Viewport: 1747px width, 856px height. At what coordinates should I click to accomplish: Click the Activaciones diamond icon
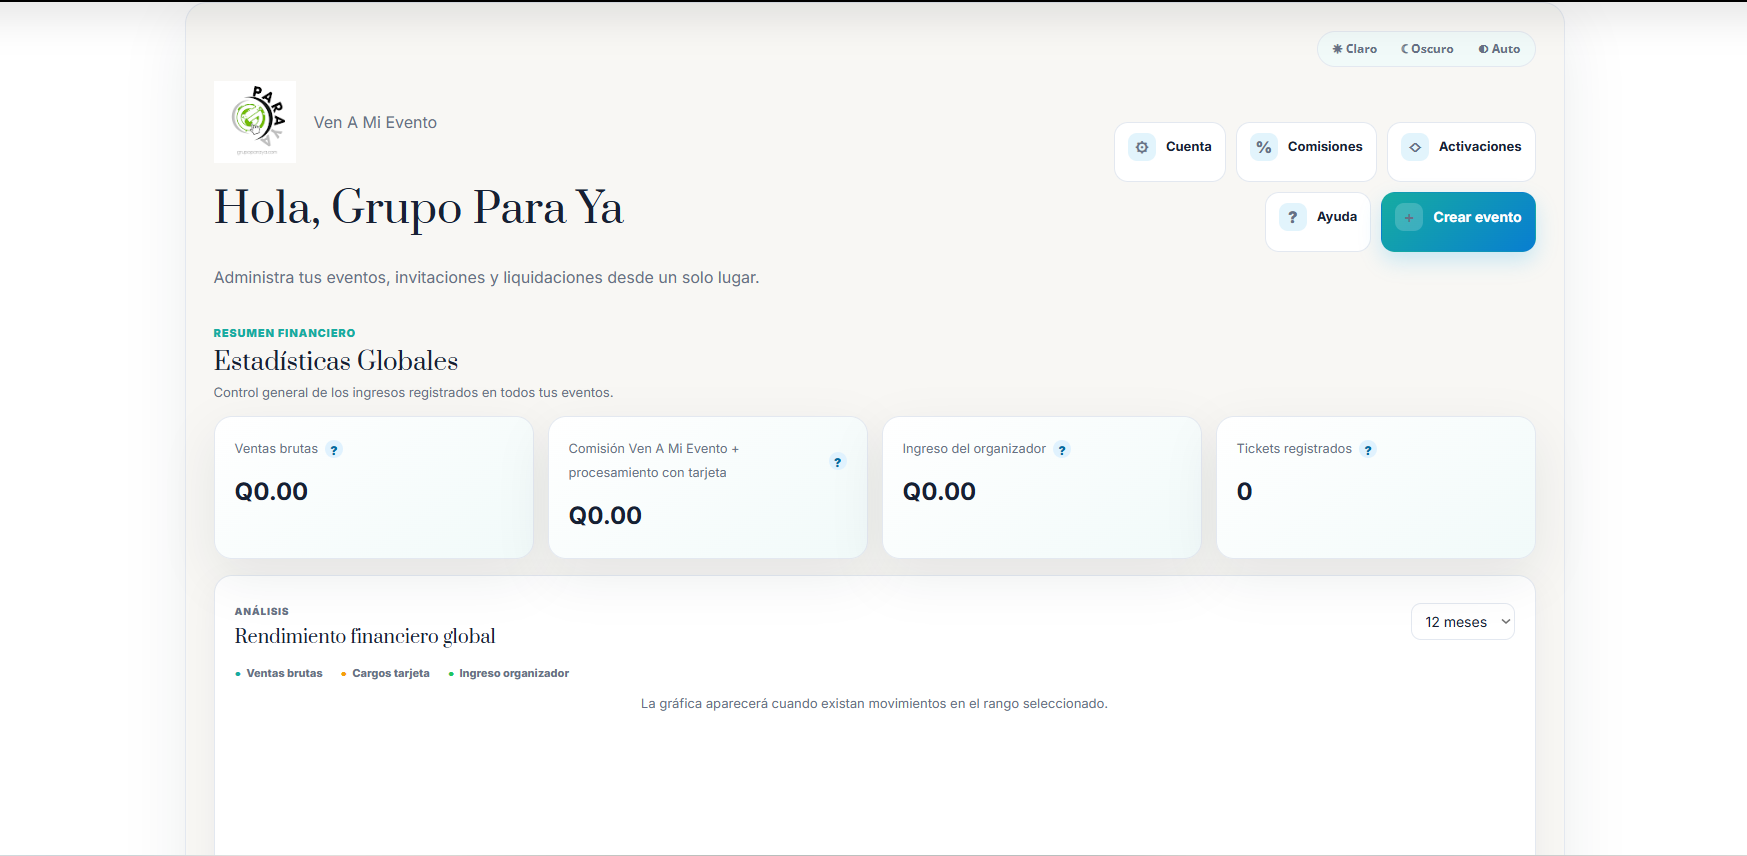pos(1415,147)
